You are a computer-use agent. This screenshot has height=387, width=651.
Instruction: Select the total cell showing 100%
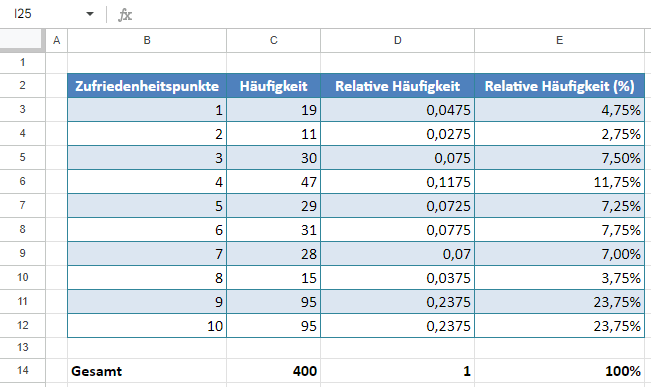point(559,371)
